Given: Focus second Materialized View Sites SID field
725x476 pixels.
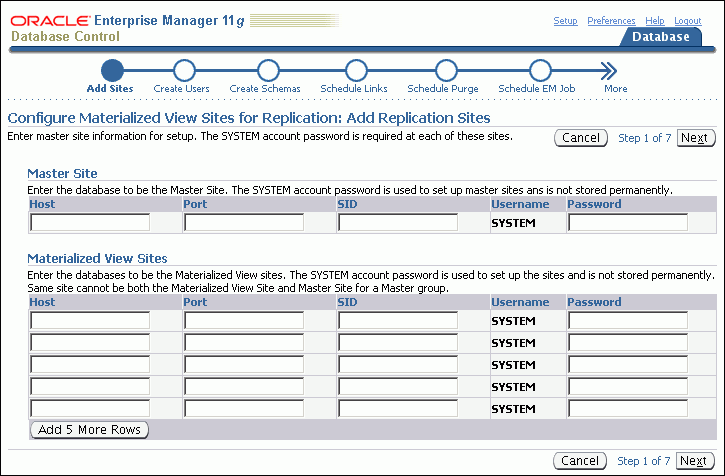Looking at the screenshot, I should point(398,342).
